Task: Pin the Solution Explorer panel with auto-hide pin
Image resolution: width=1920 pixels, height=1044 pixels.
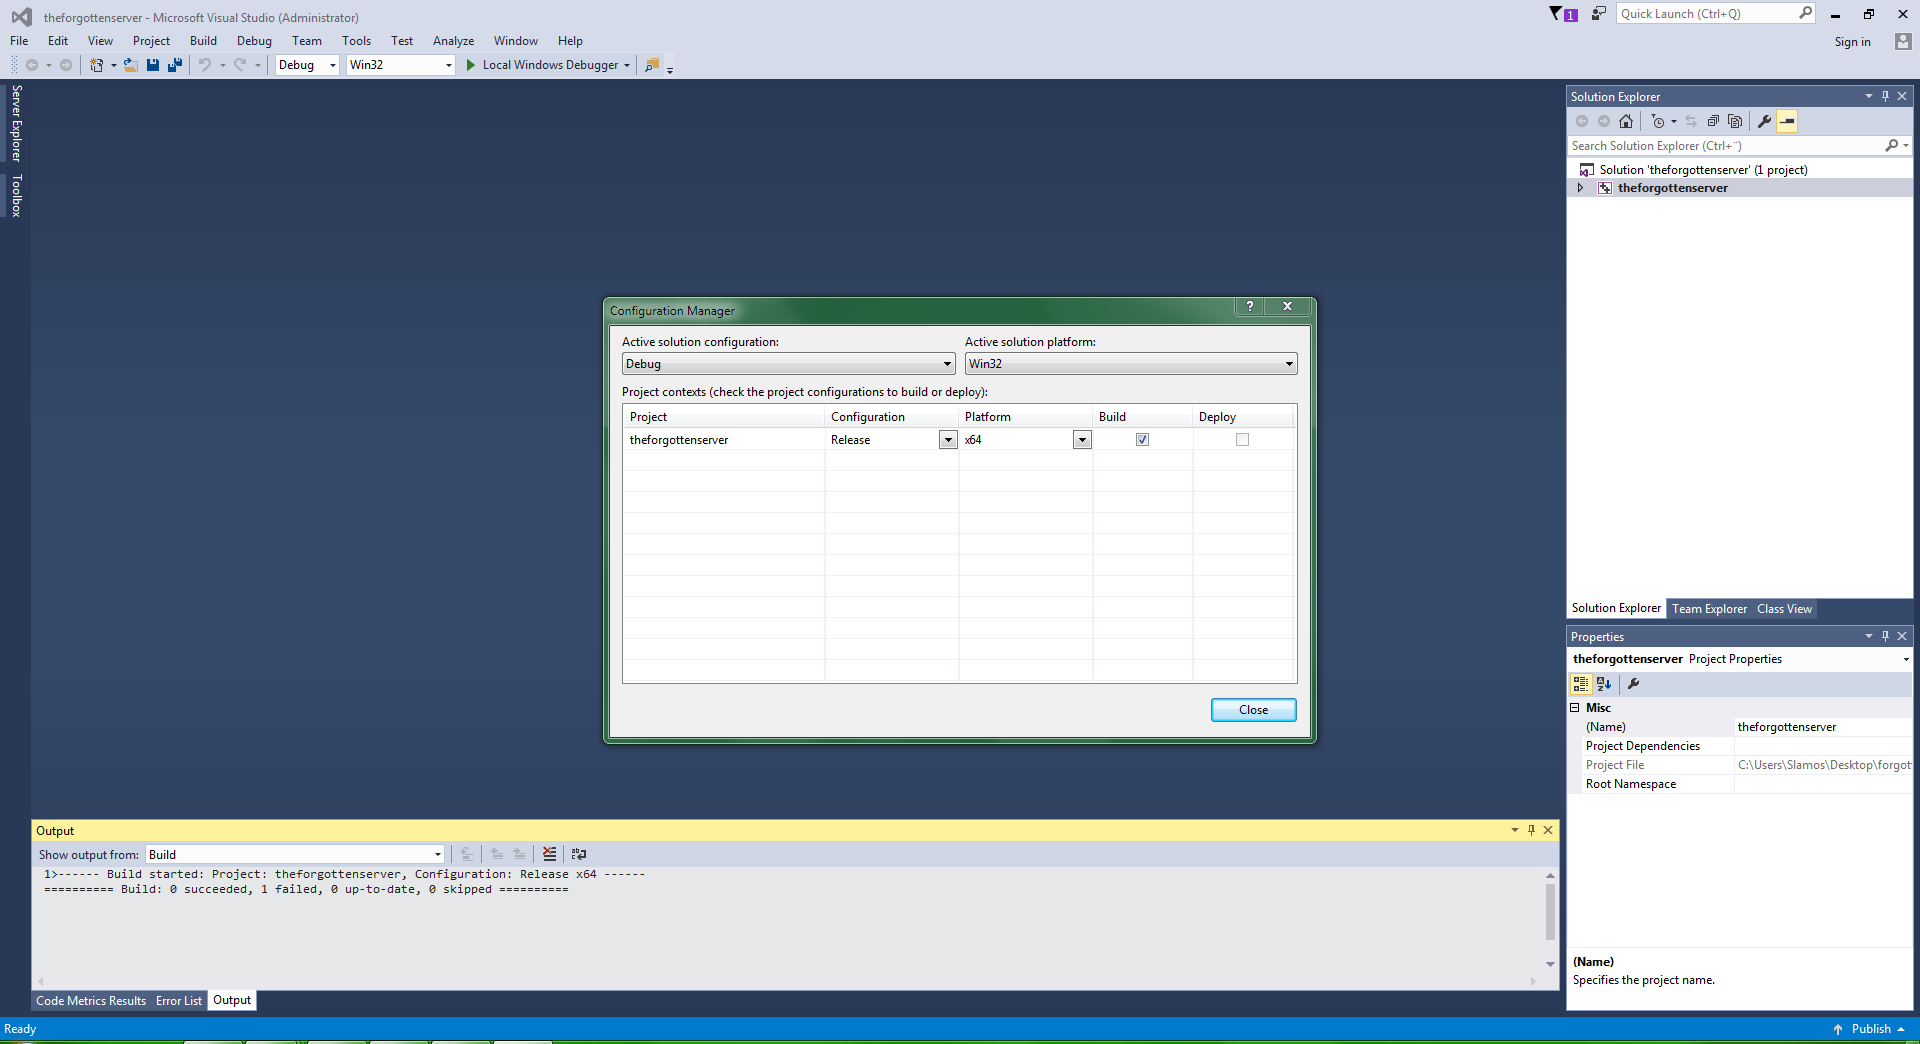Action: point(1885,96)
